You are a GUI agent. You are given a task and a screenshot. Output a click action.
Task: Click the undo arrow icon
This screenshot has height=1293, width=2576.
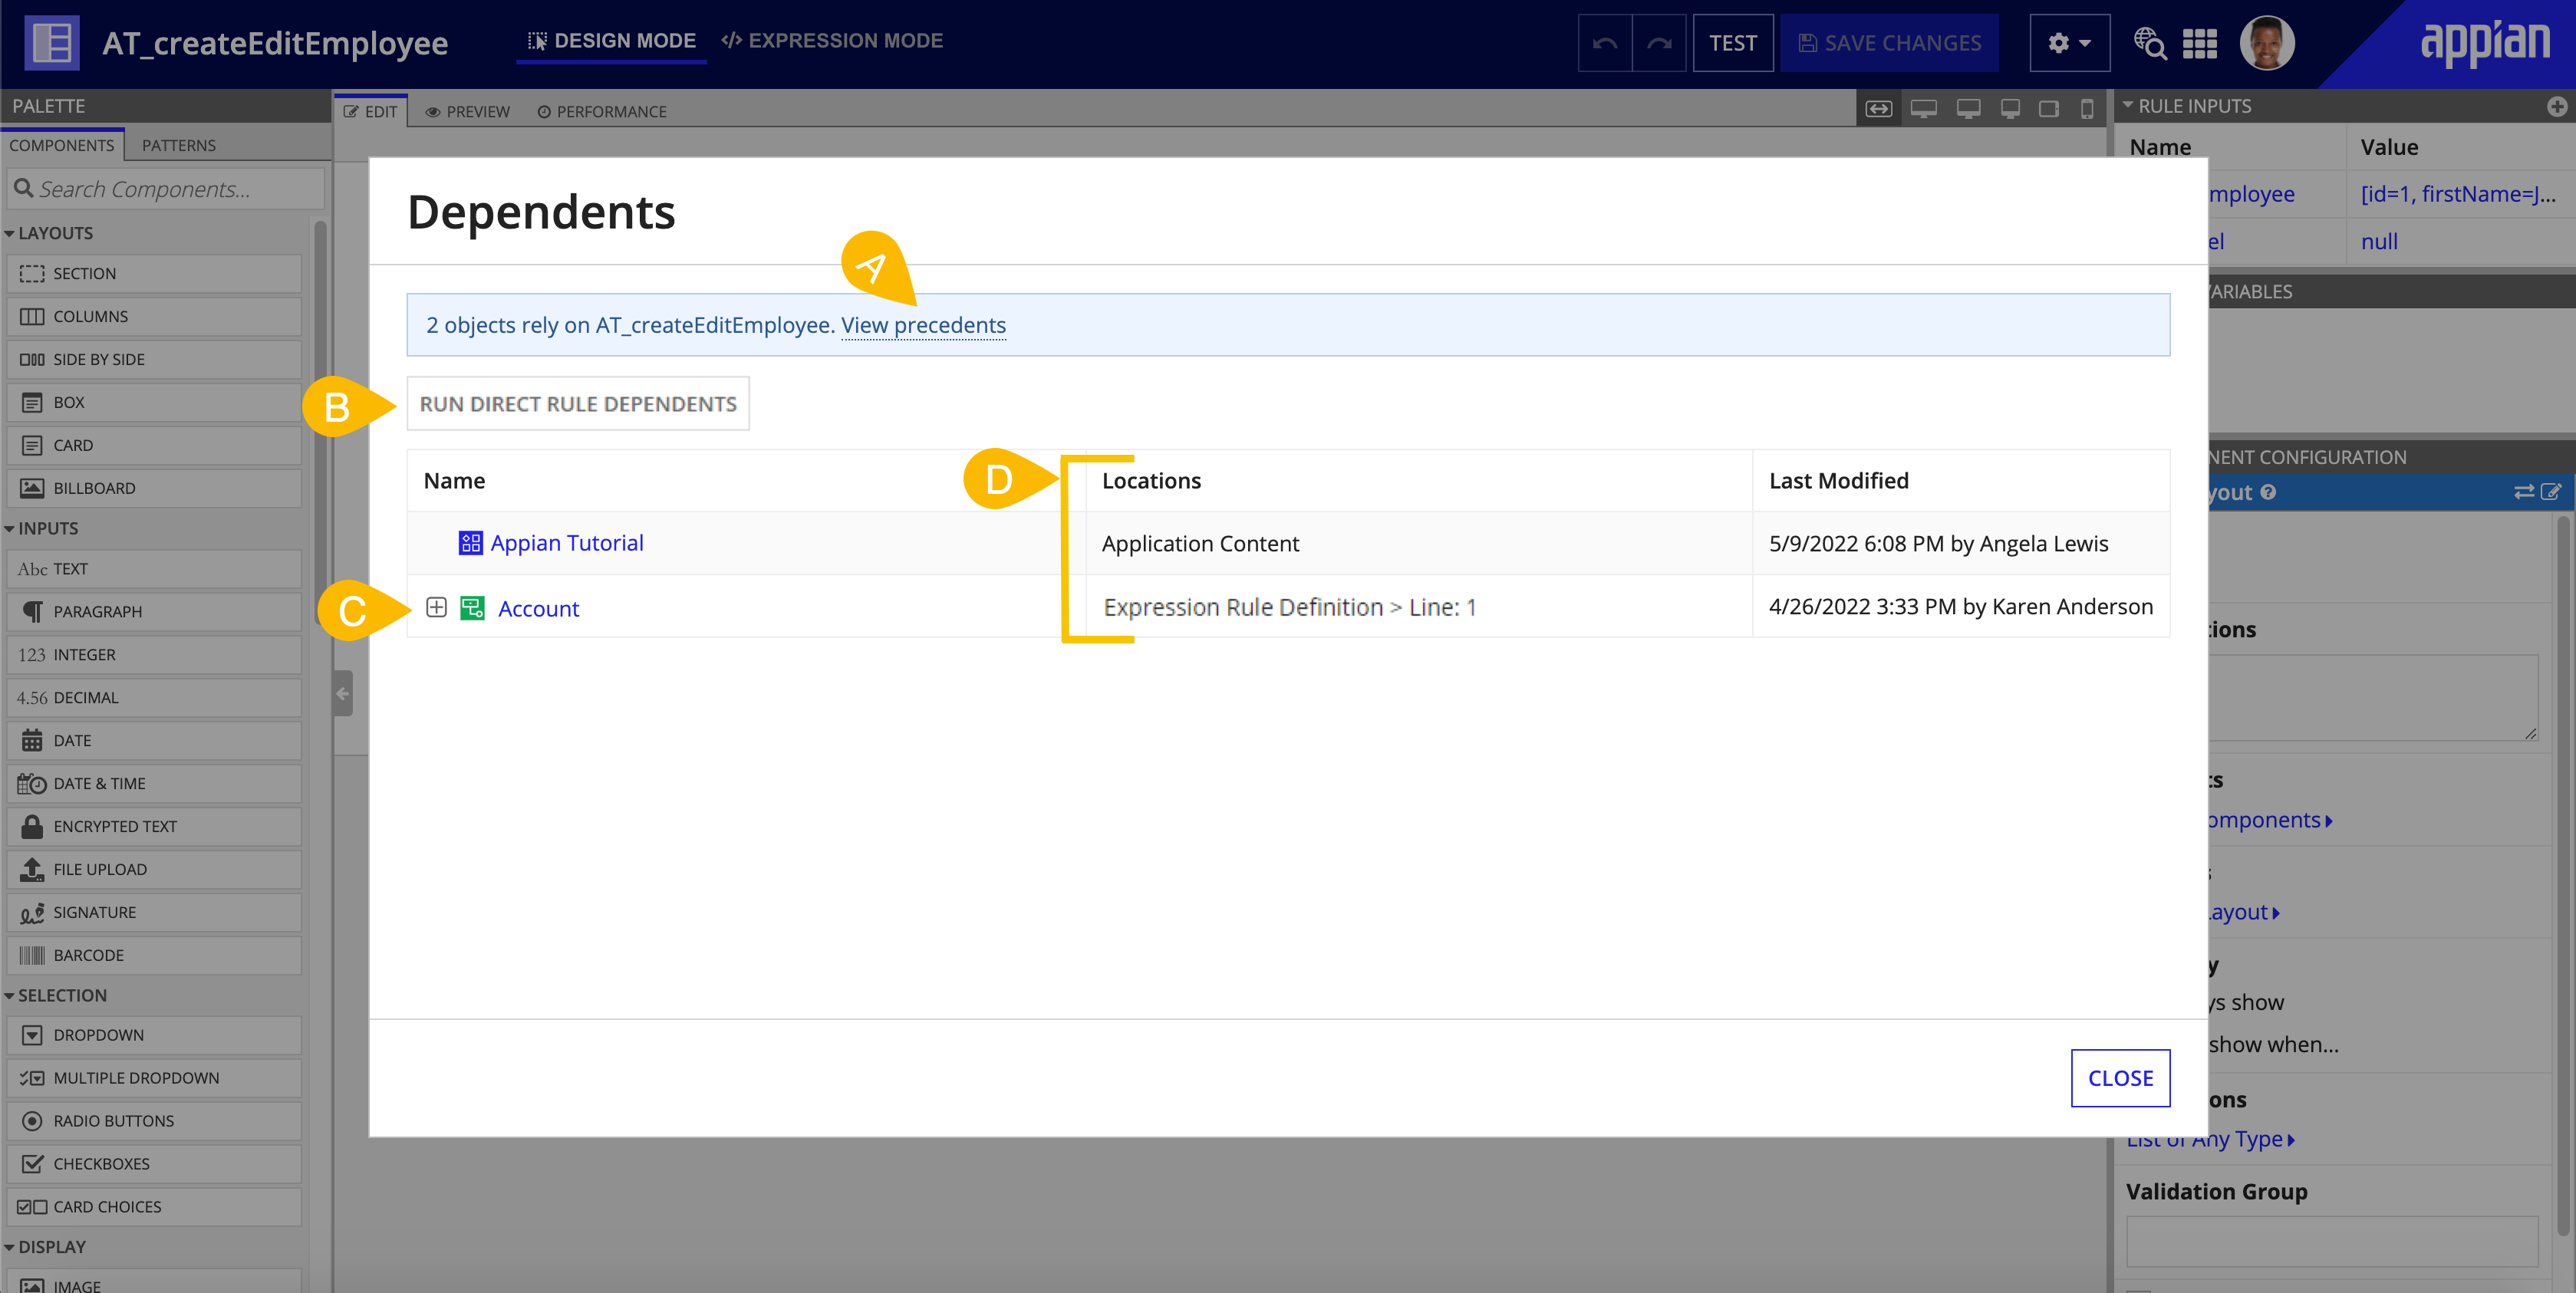1605,43
